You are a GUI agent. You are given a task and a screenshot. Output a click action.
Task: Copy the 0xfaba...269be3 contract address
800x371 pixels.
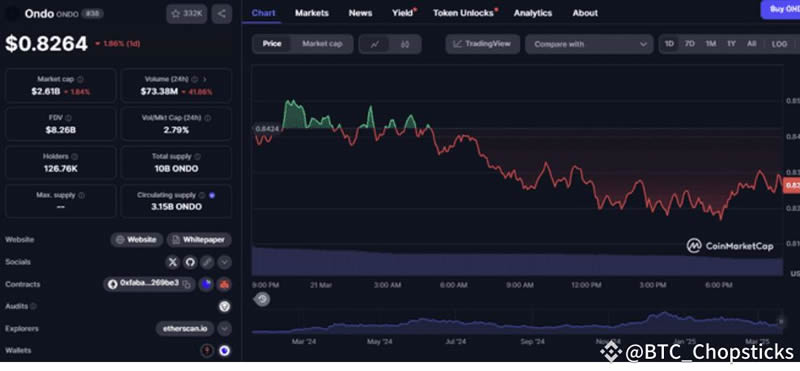click(187, 284)
